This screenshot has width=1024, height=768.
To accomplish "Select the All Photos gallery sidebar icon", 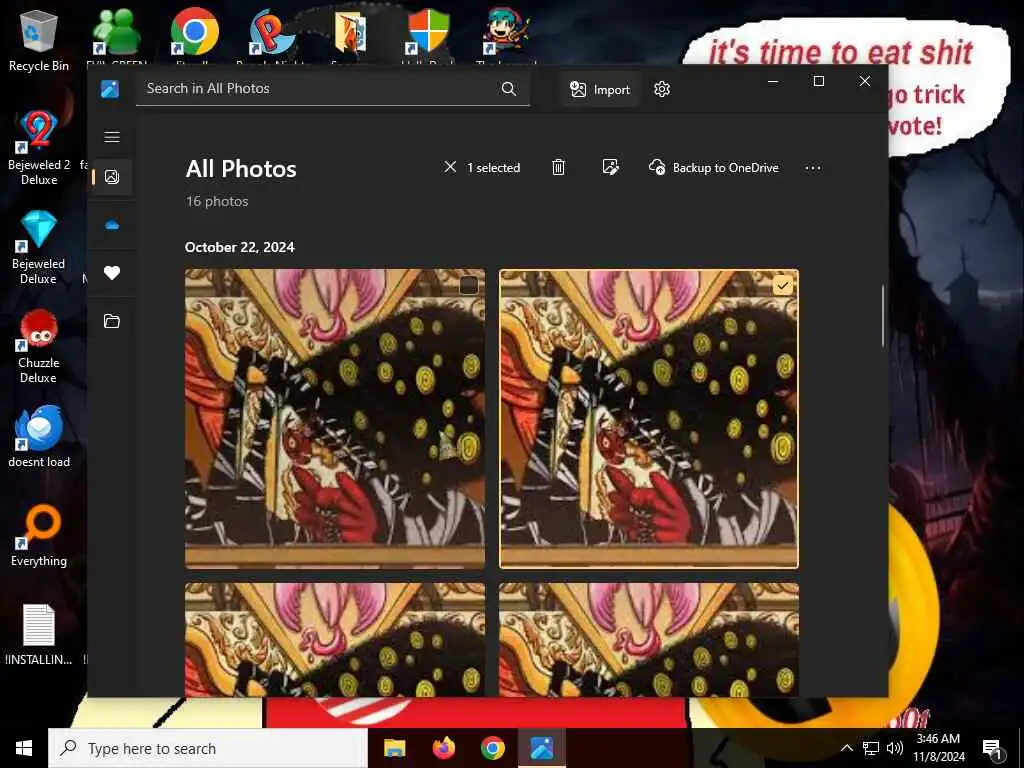I will 112,177.
